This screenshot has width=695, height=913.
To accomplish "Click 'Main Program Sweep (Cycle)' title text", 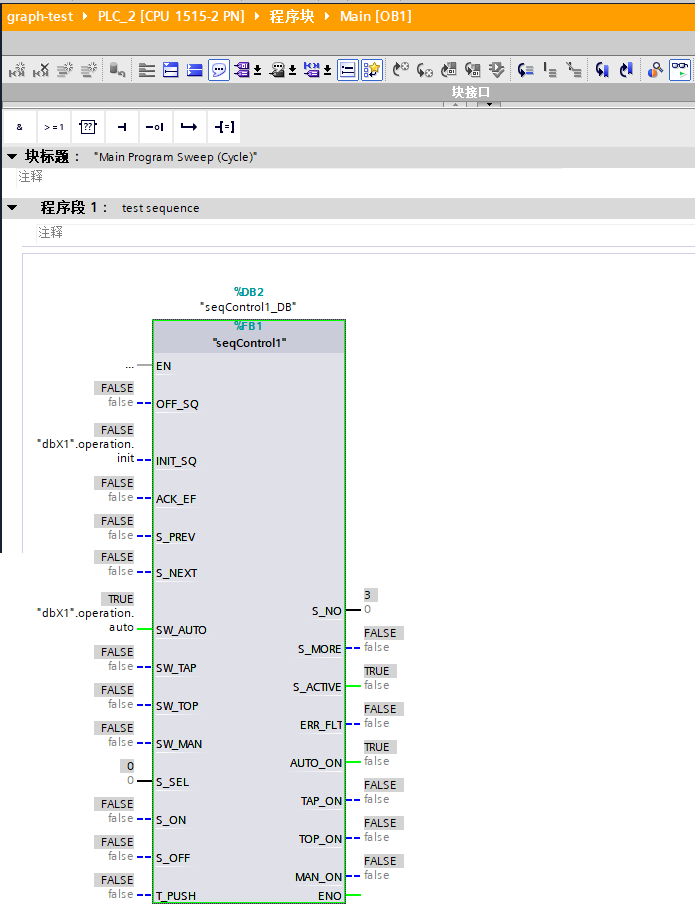I will [175, 157].
